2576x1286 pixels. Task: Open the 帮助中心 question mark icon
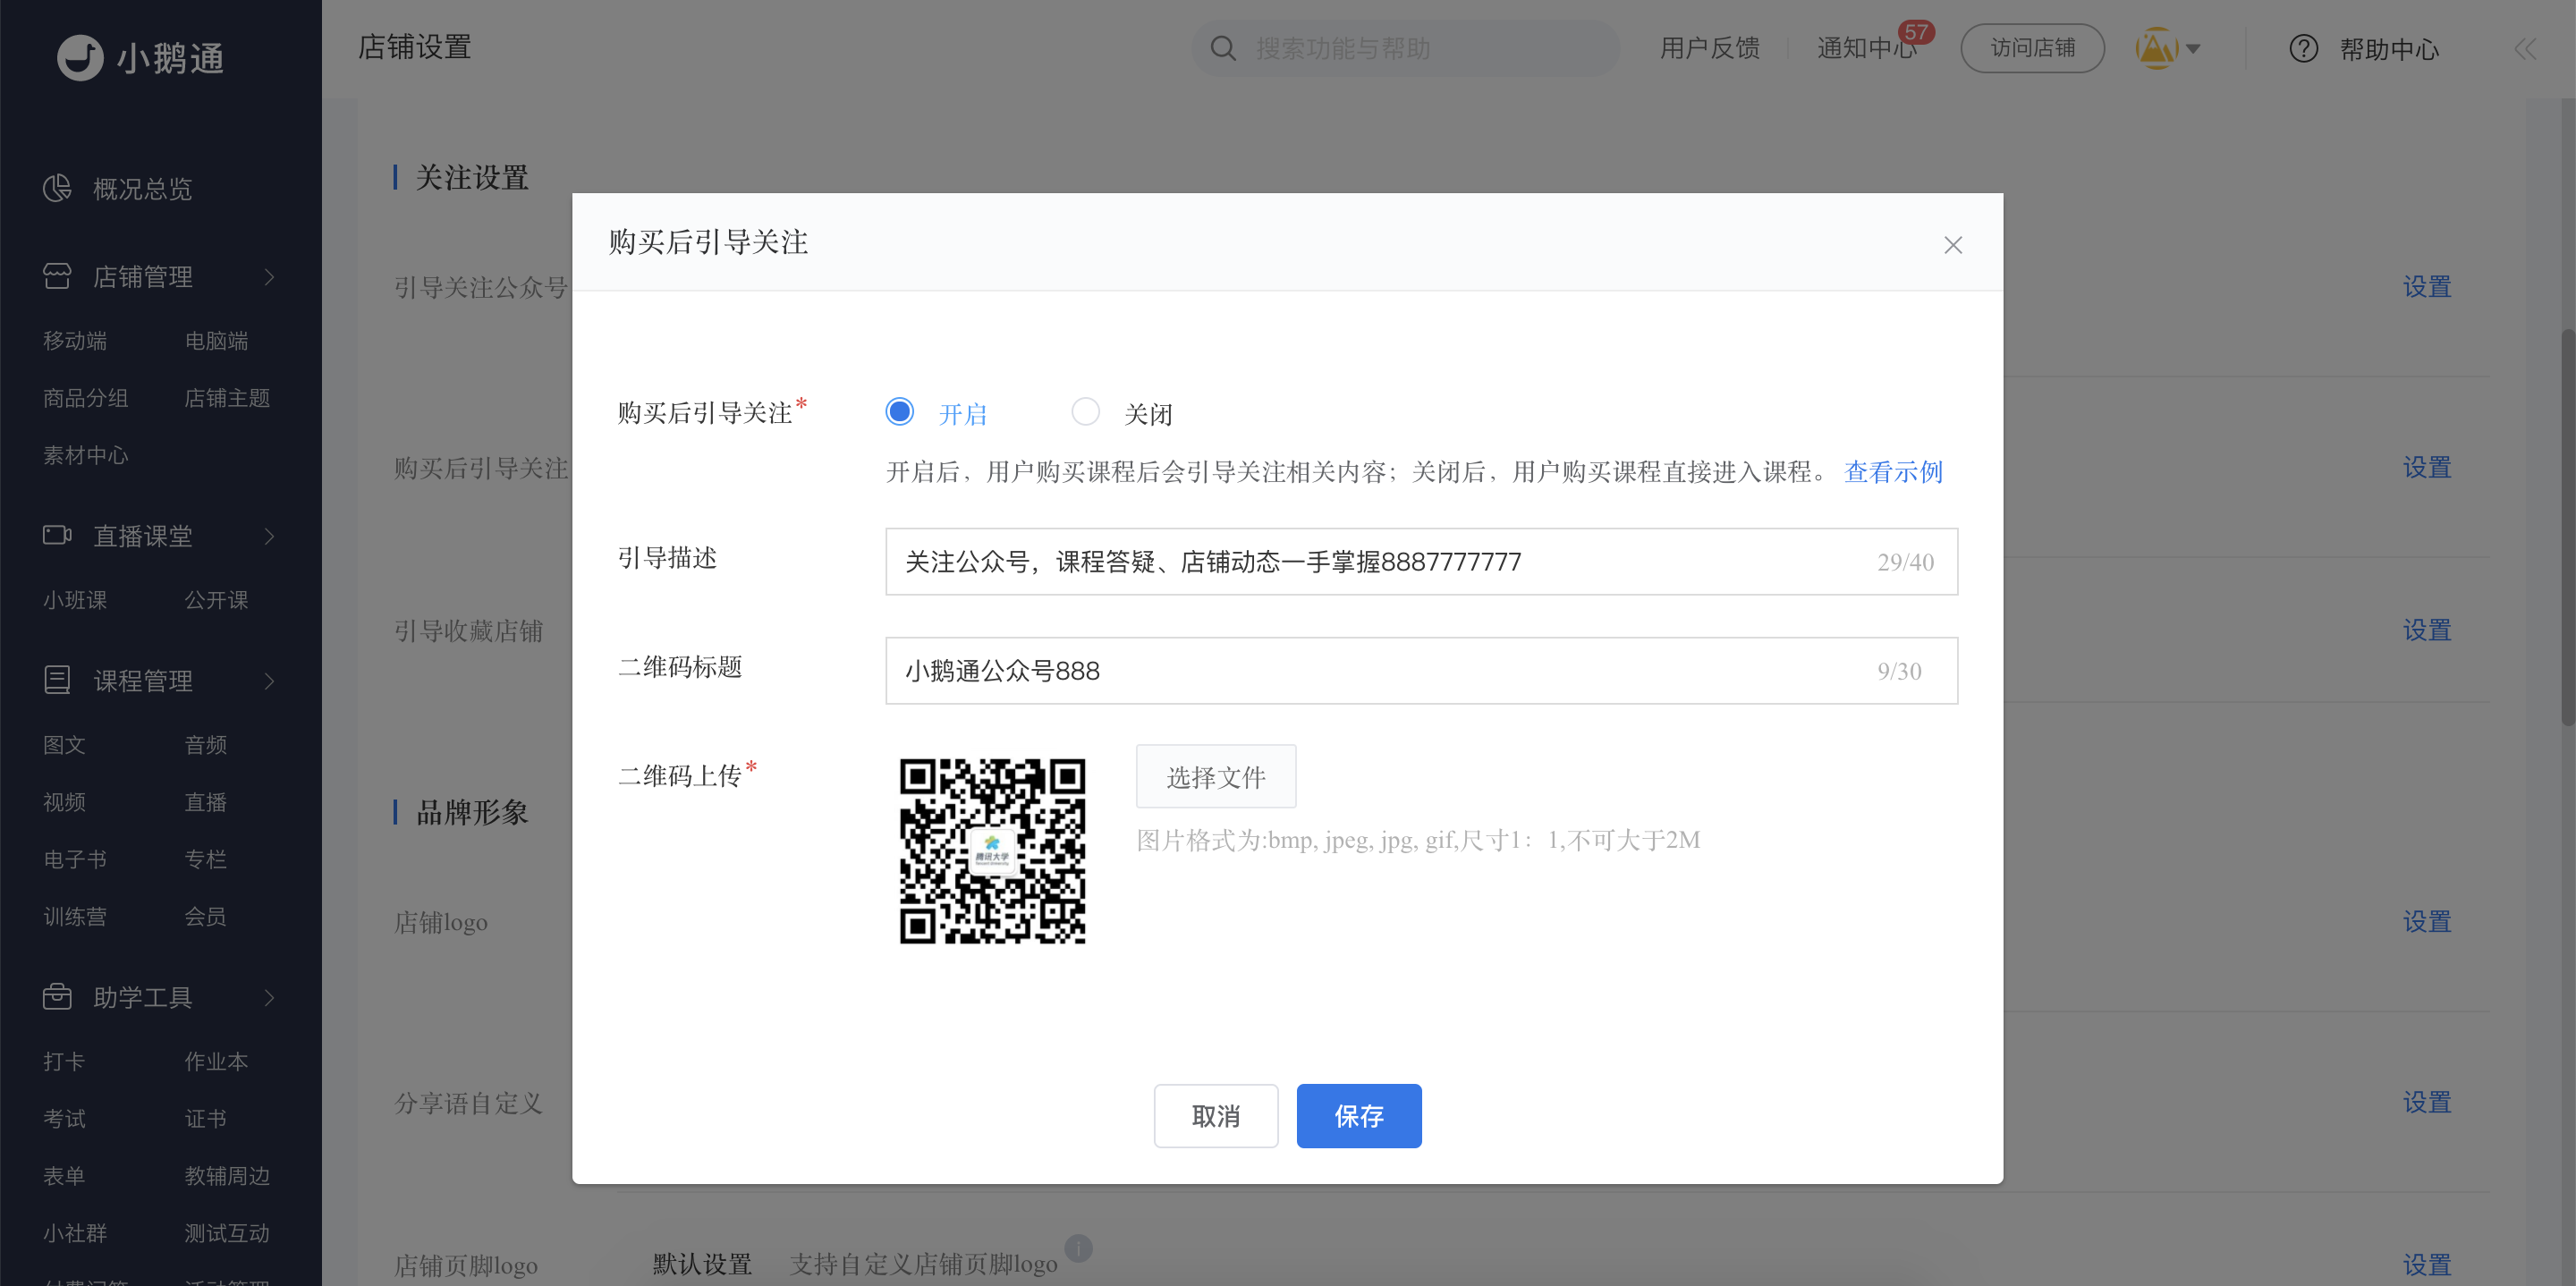tap(2303, 48)
